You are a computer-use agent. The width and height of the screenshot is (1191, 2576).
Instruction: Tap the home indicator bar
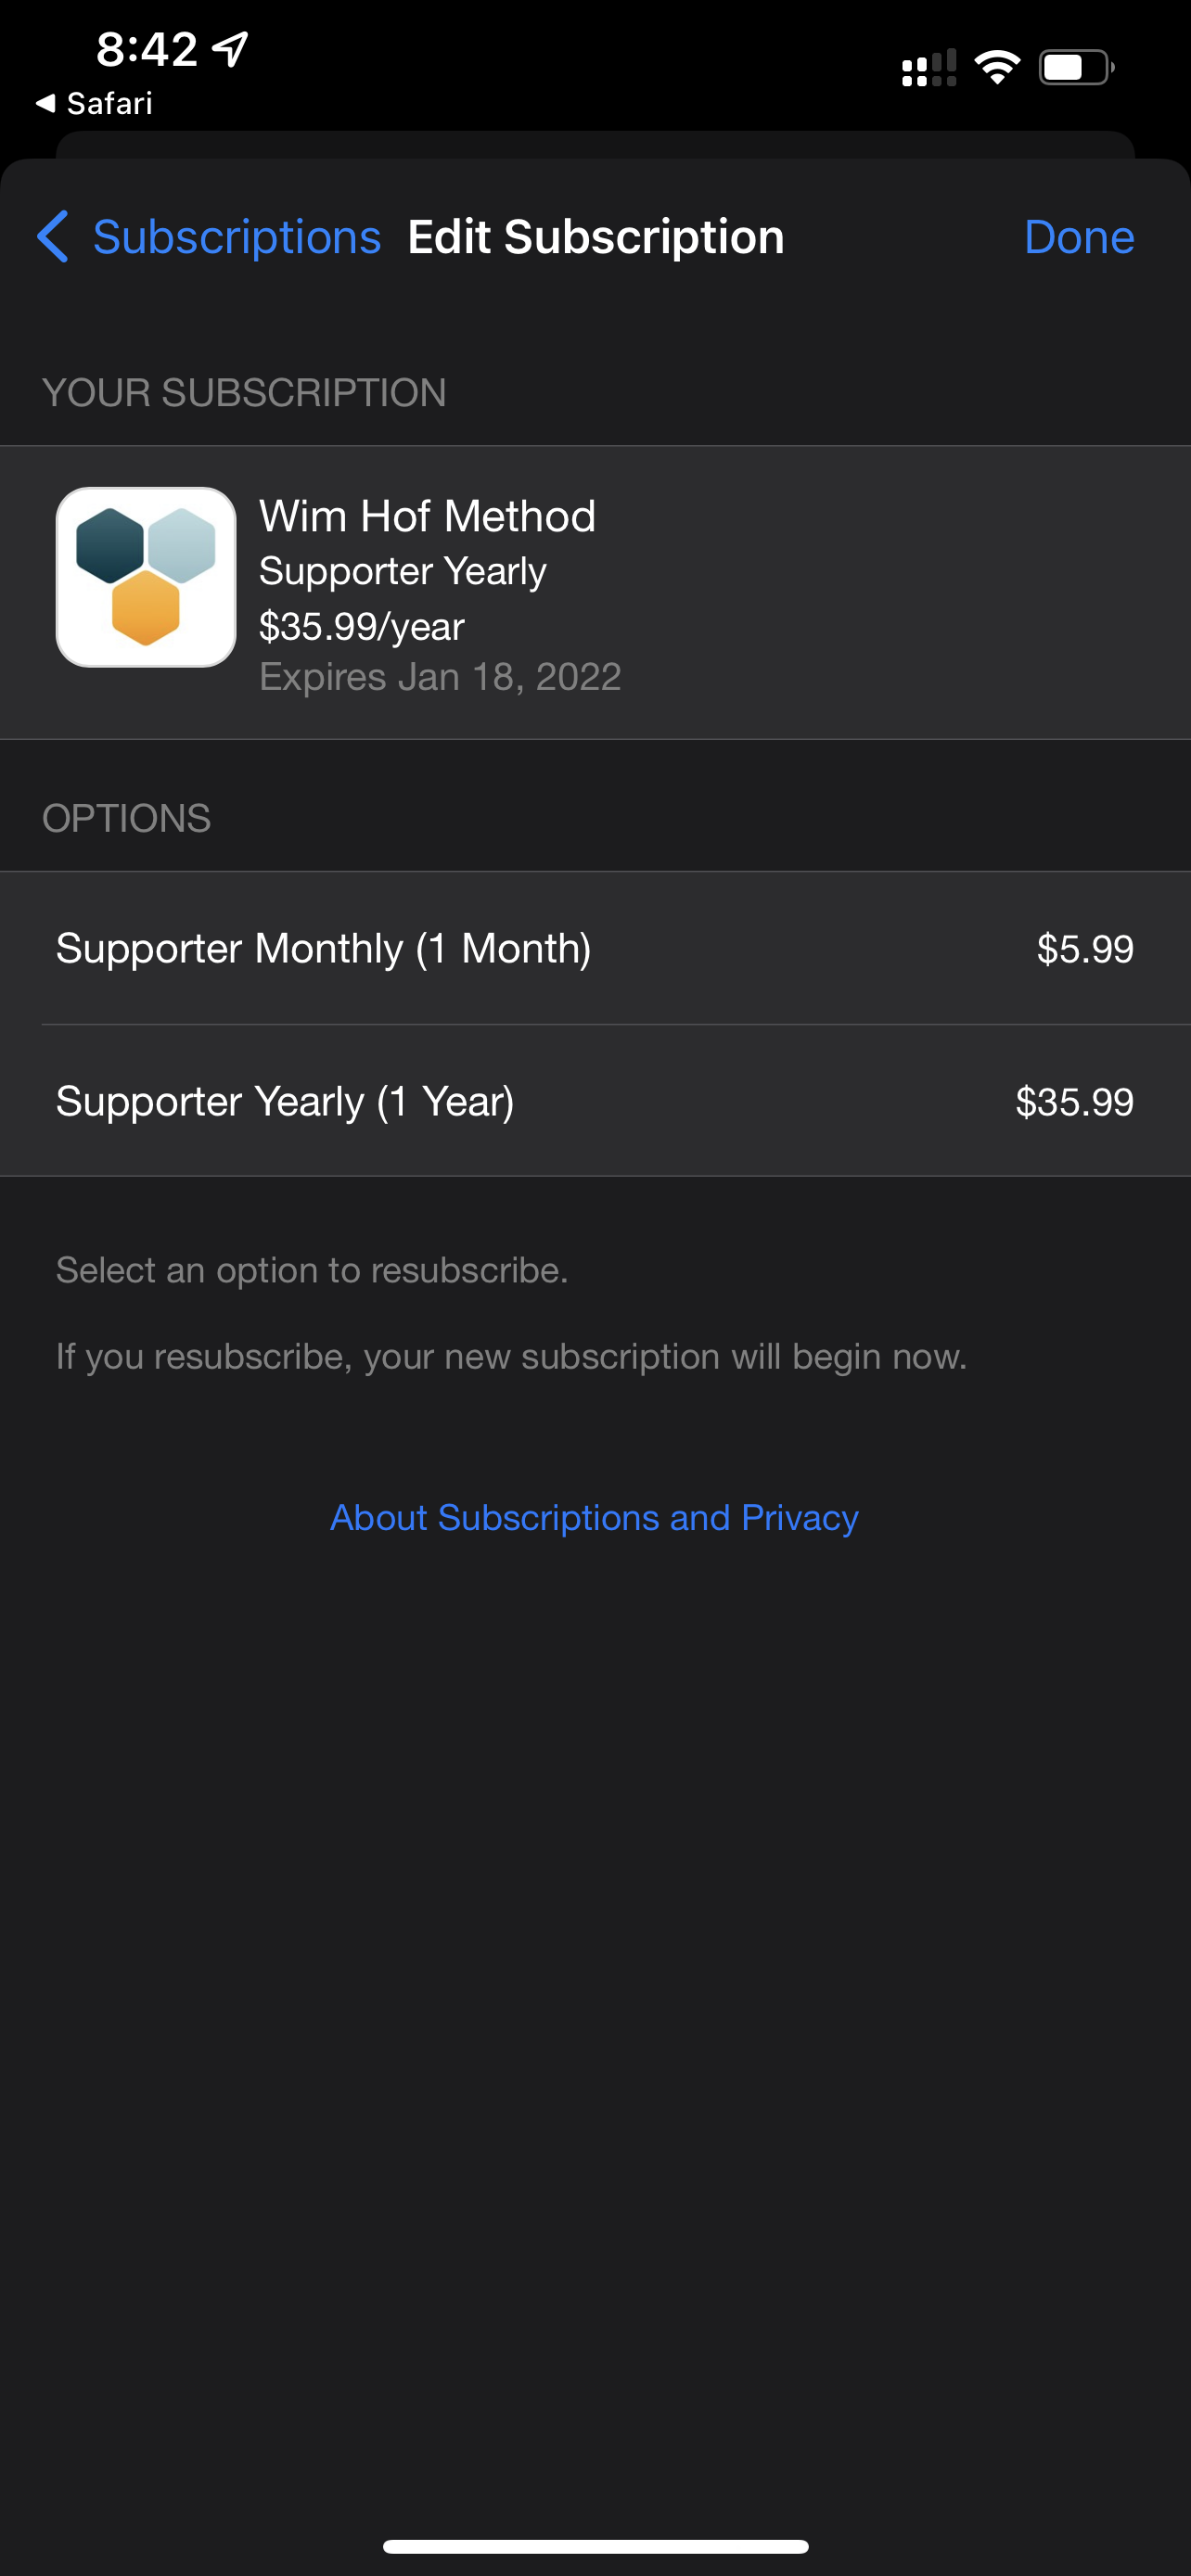pyautogui.click(x=595, y=2546)
